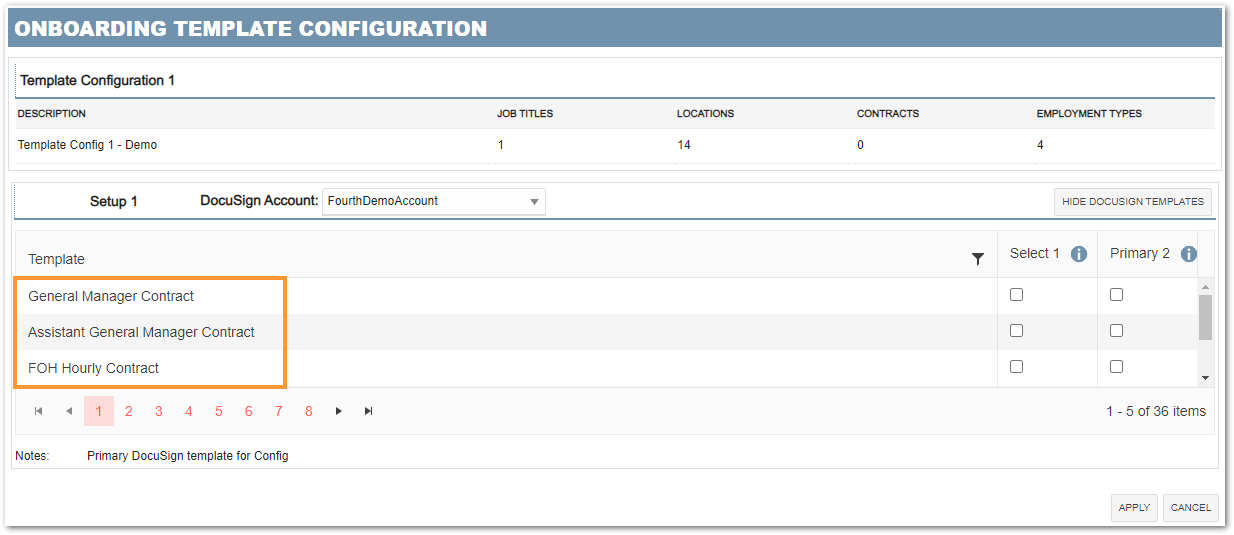Screen dimensions: 1234x535
Task: Switch to page 8 of templates
Action: point(309,411)
